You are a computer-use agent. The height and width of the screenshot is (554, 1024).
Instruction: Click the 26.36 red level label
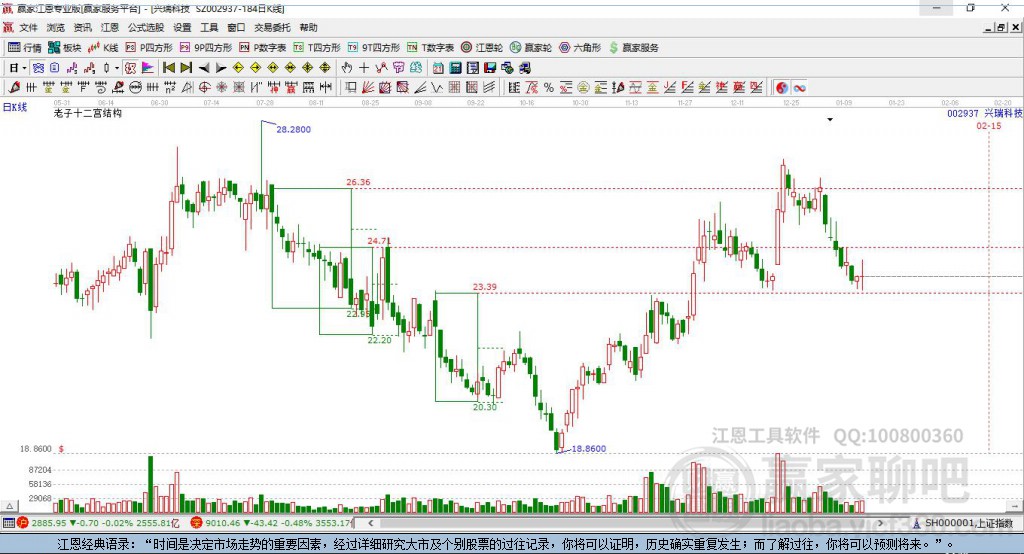coord(358,182)
